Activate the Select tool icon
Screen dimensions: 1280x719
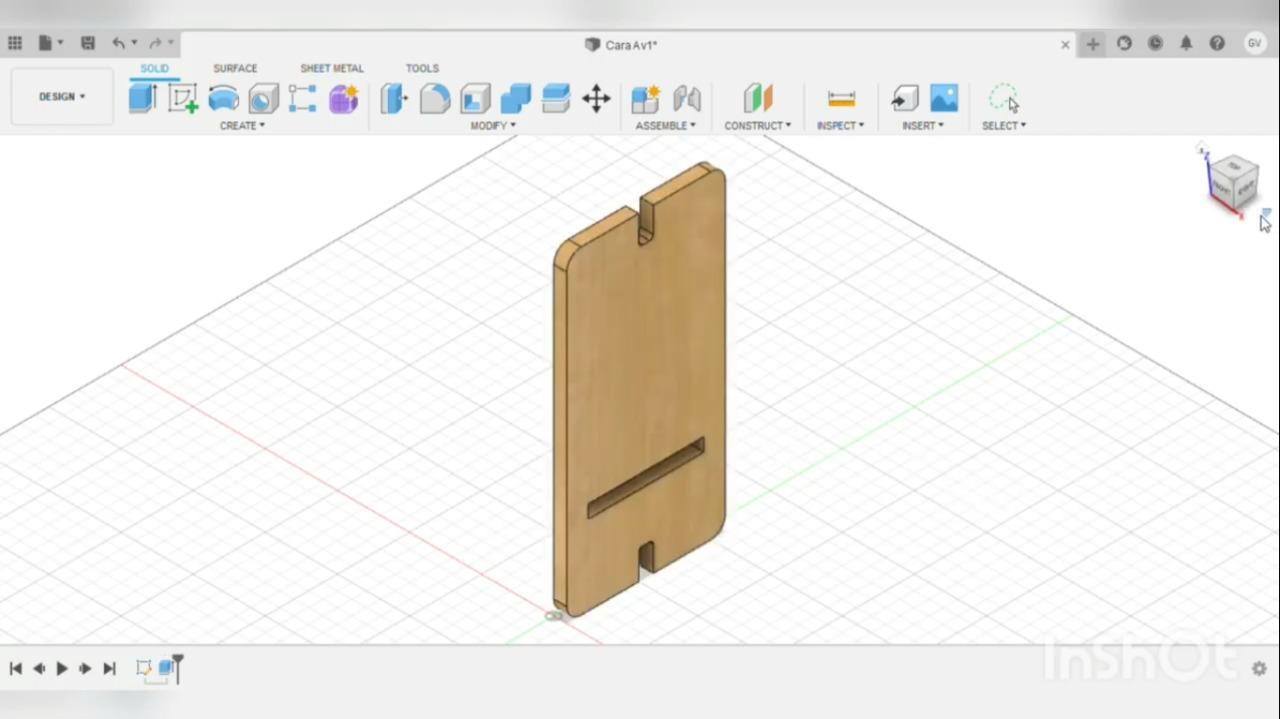click(1004, 98)
